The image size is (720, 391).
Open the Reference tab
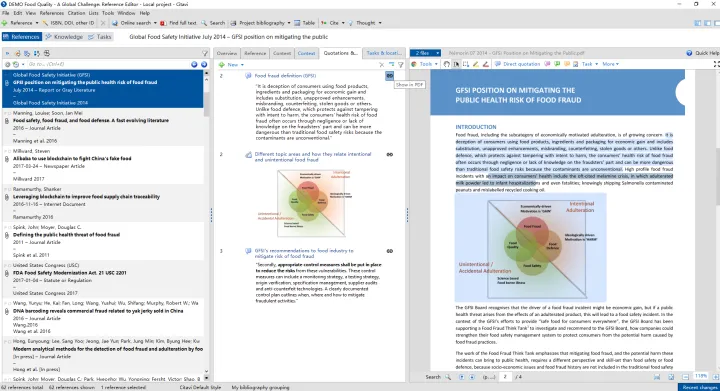(255, 53)
